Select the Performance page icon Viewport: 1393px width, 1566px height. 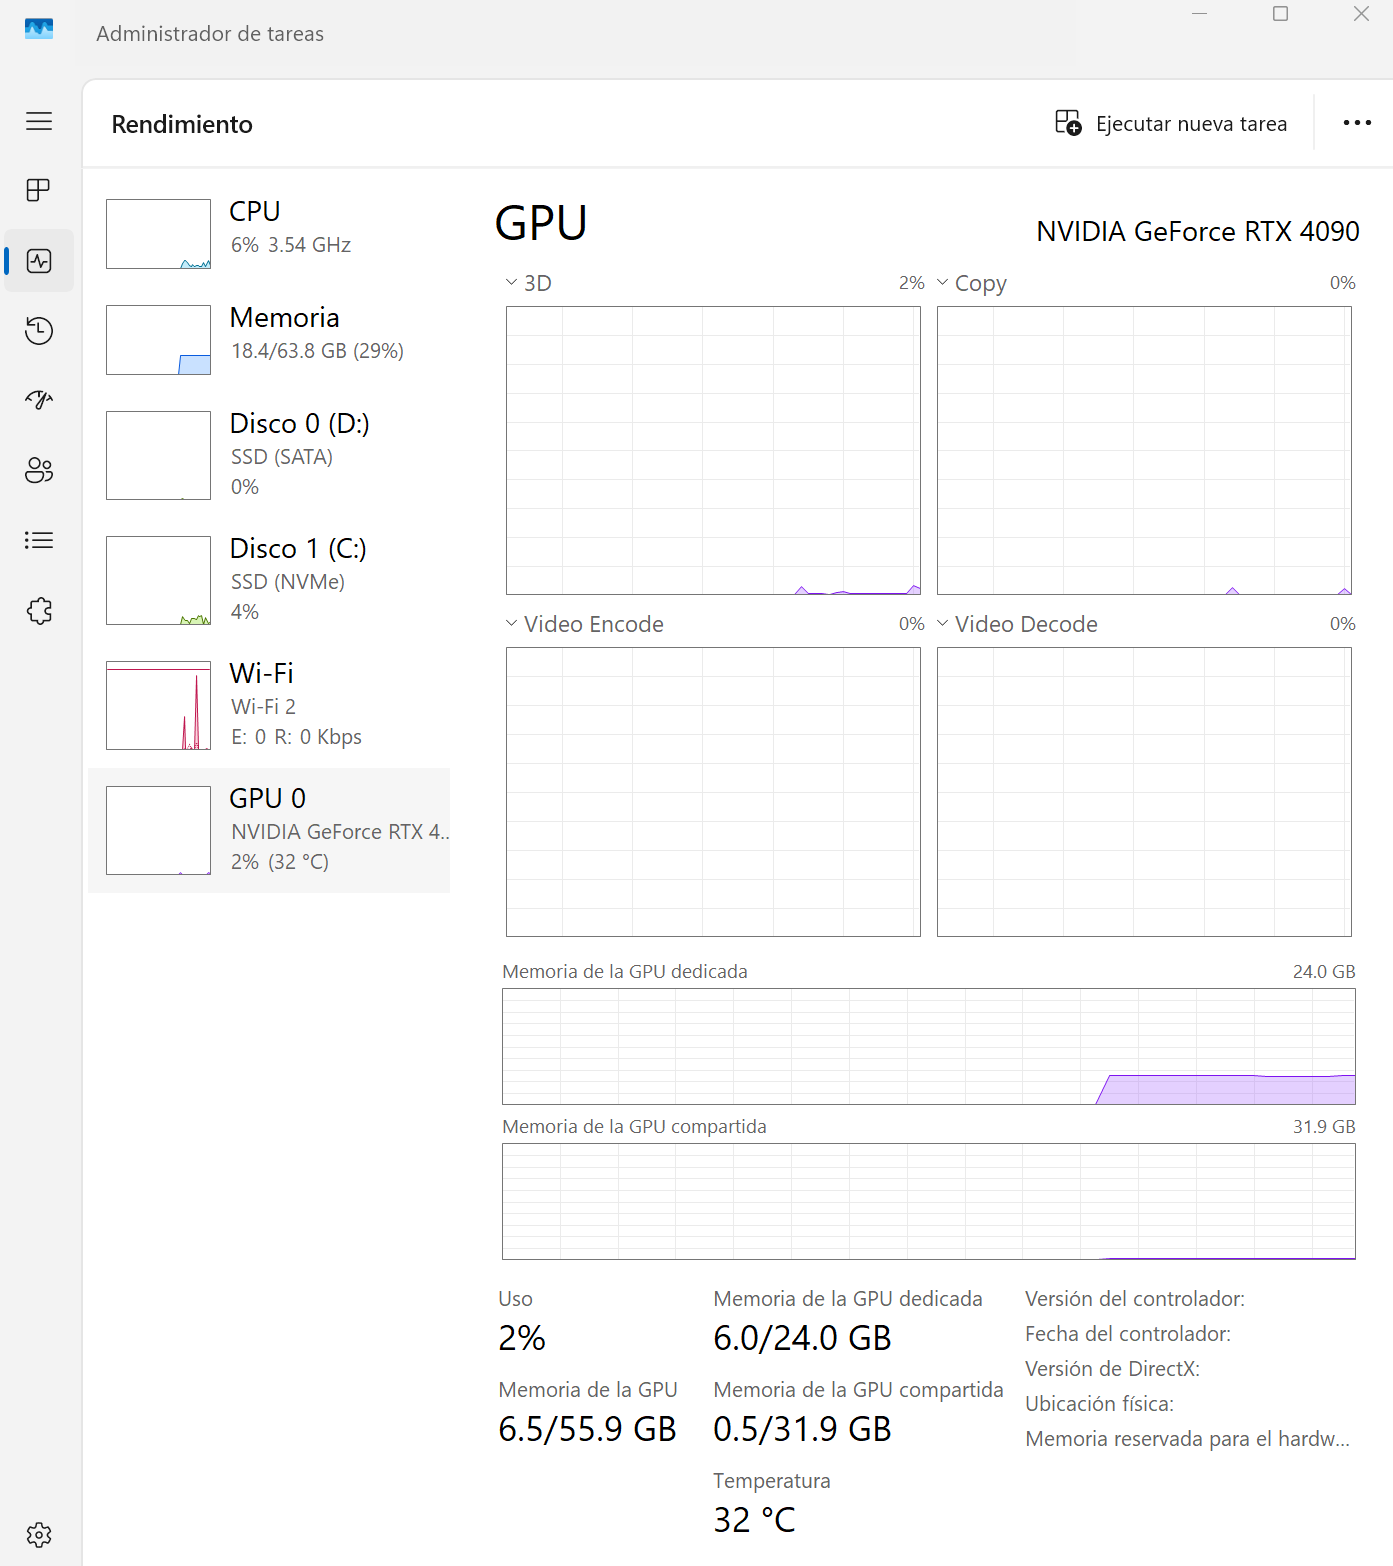(39, 261)
